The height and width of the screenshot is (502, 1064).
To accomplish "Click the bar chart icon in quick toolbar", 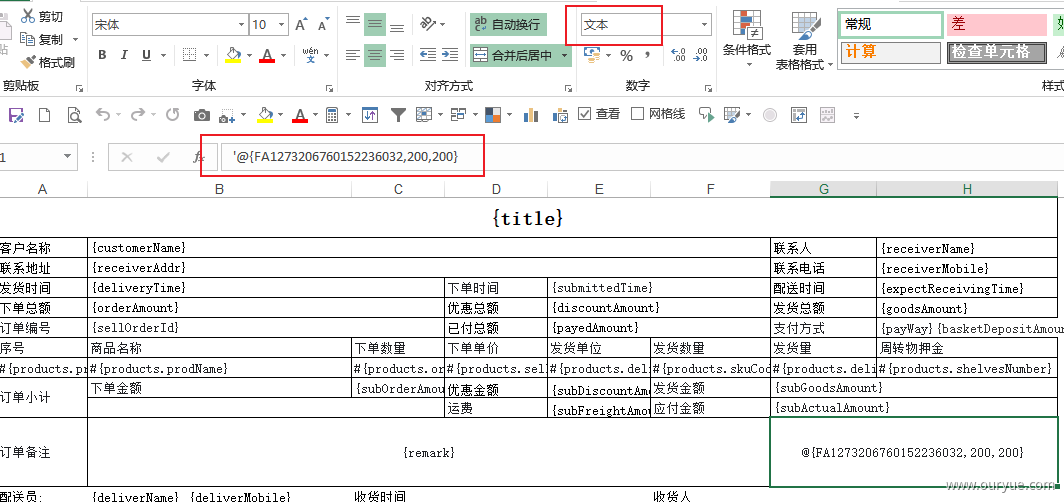I will [531, 115].
